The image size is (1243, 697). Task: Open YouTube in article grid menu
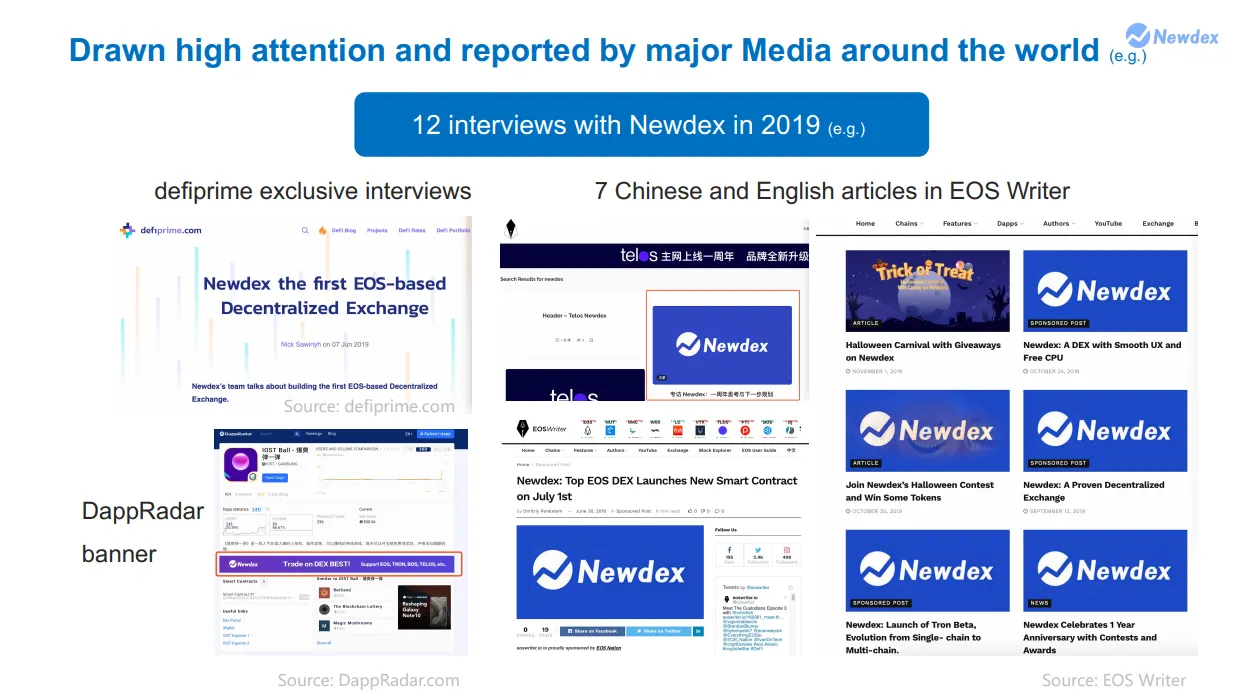coord(1108,224)
